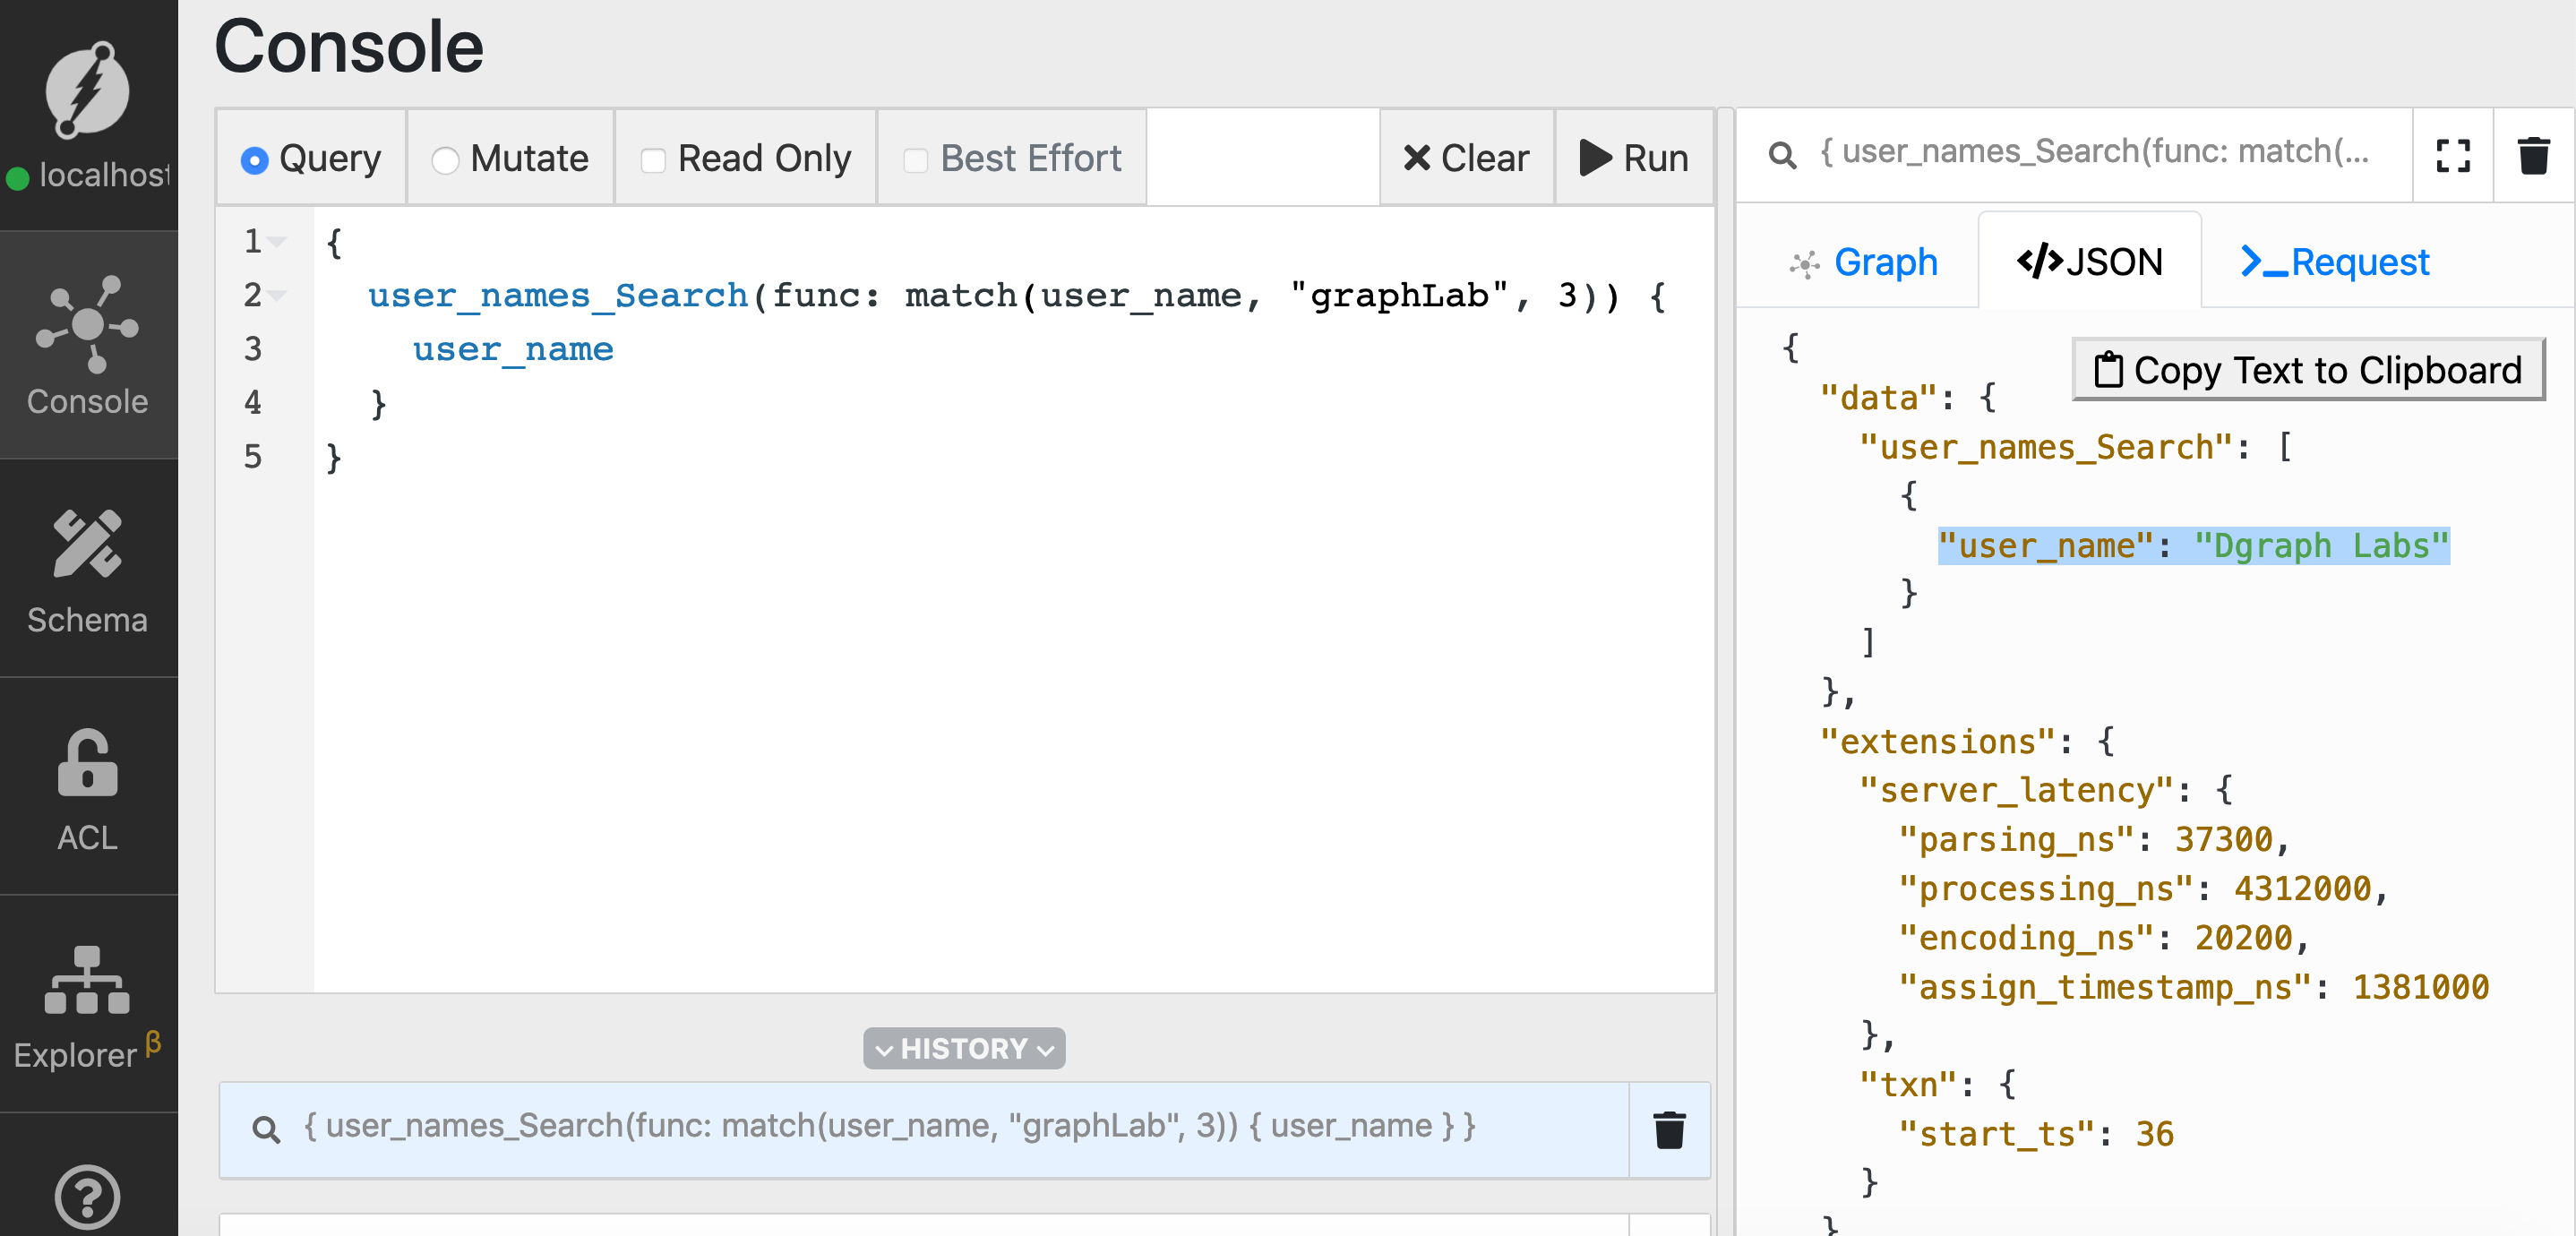Open the ACL lock icon page
Screen dimensions: 2576x1236
coord(88,788)
